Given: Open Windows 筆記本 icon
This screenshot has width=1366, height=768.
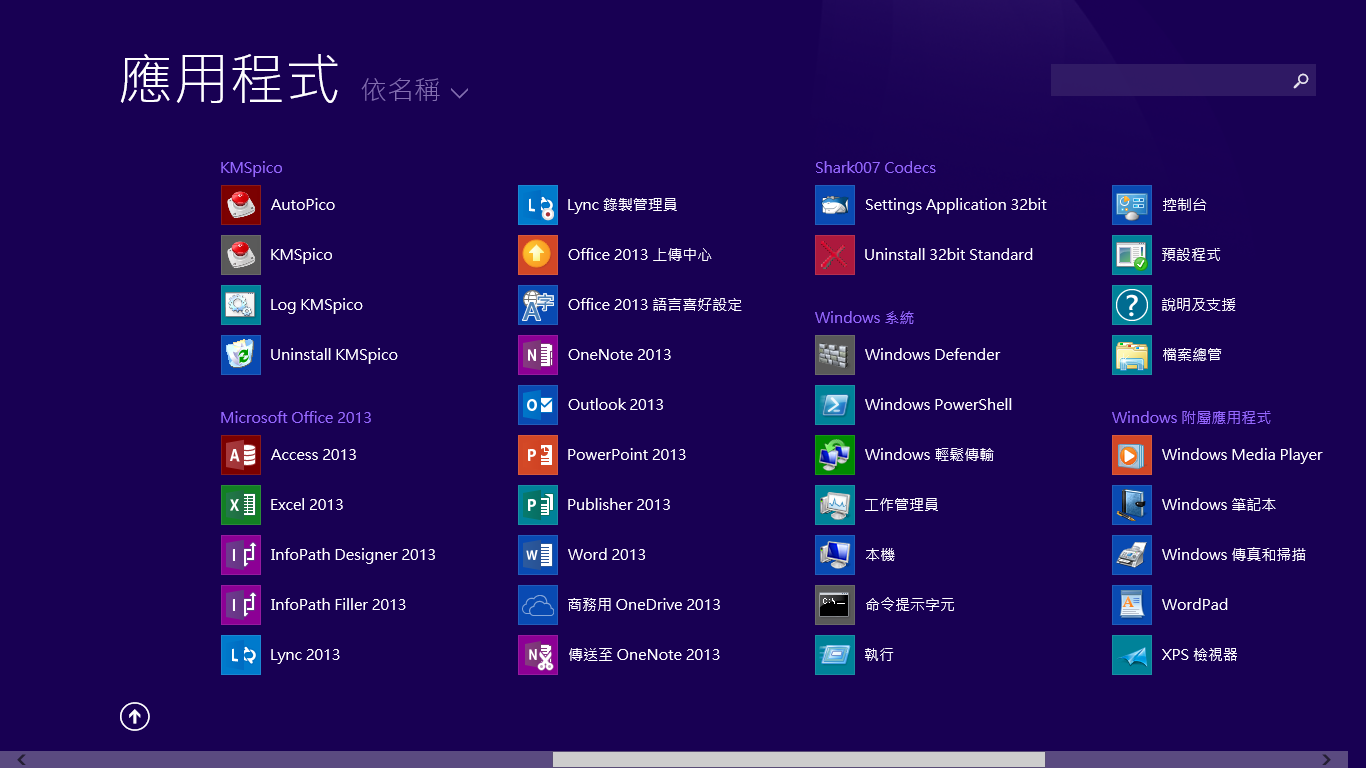Looking at the screenshot, I should [x=1132, y=505].
